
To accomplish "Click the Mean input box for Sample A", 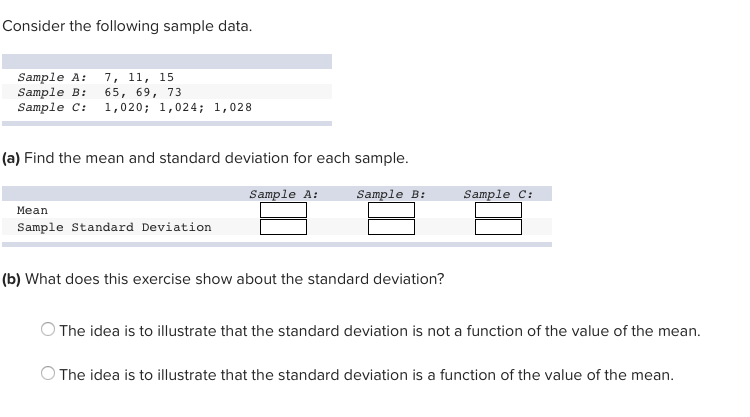I will 283,210.
